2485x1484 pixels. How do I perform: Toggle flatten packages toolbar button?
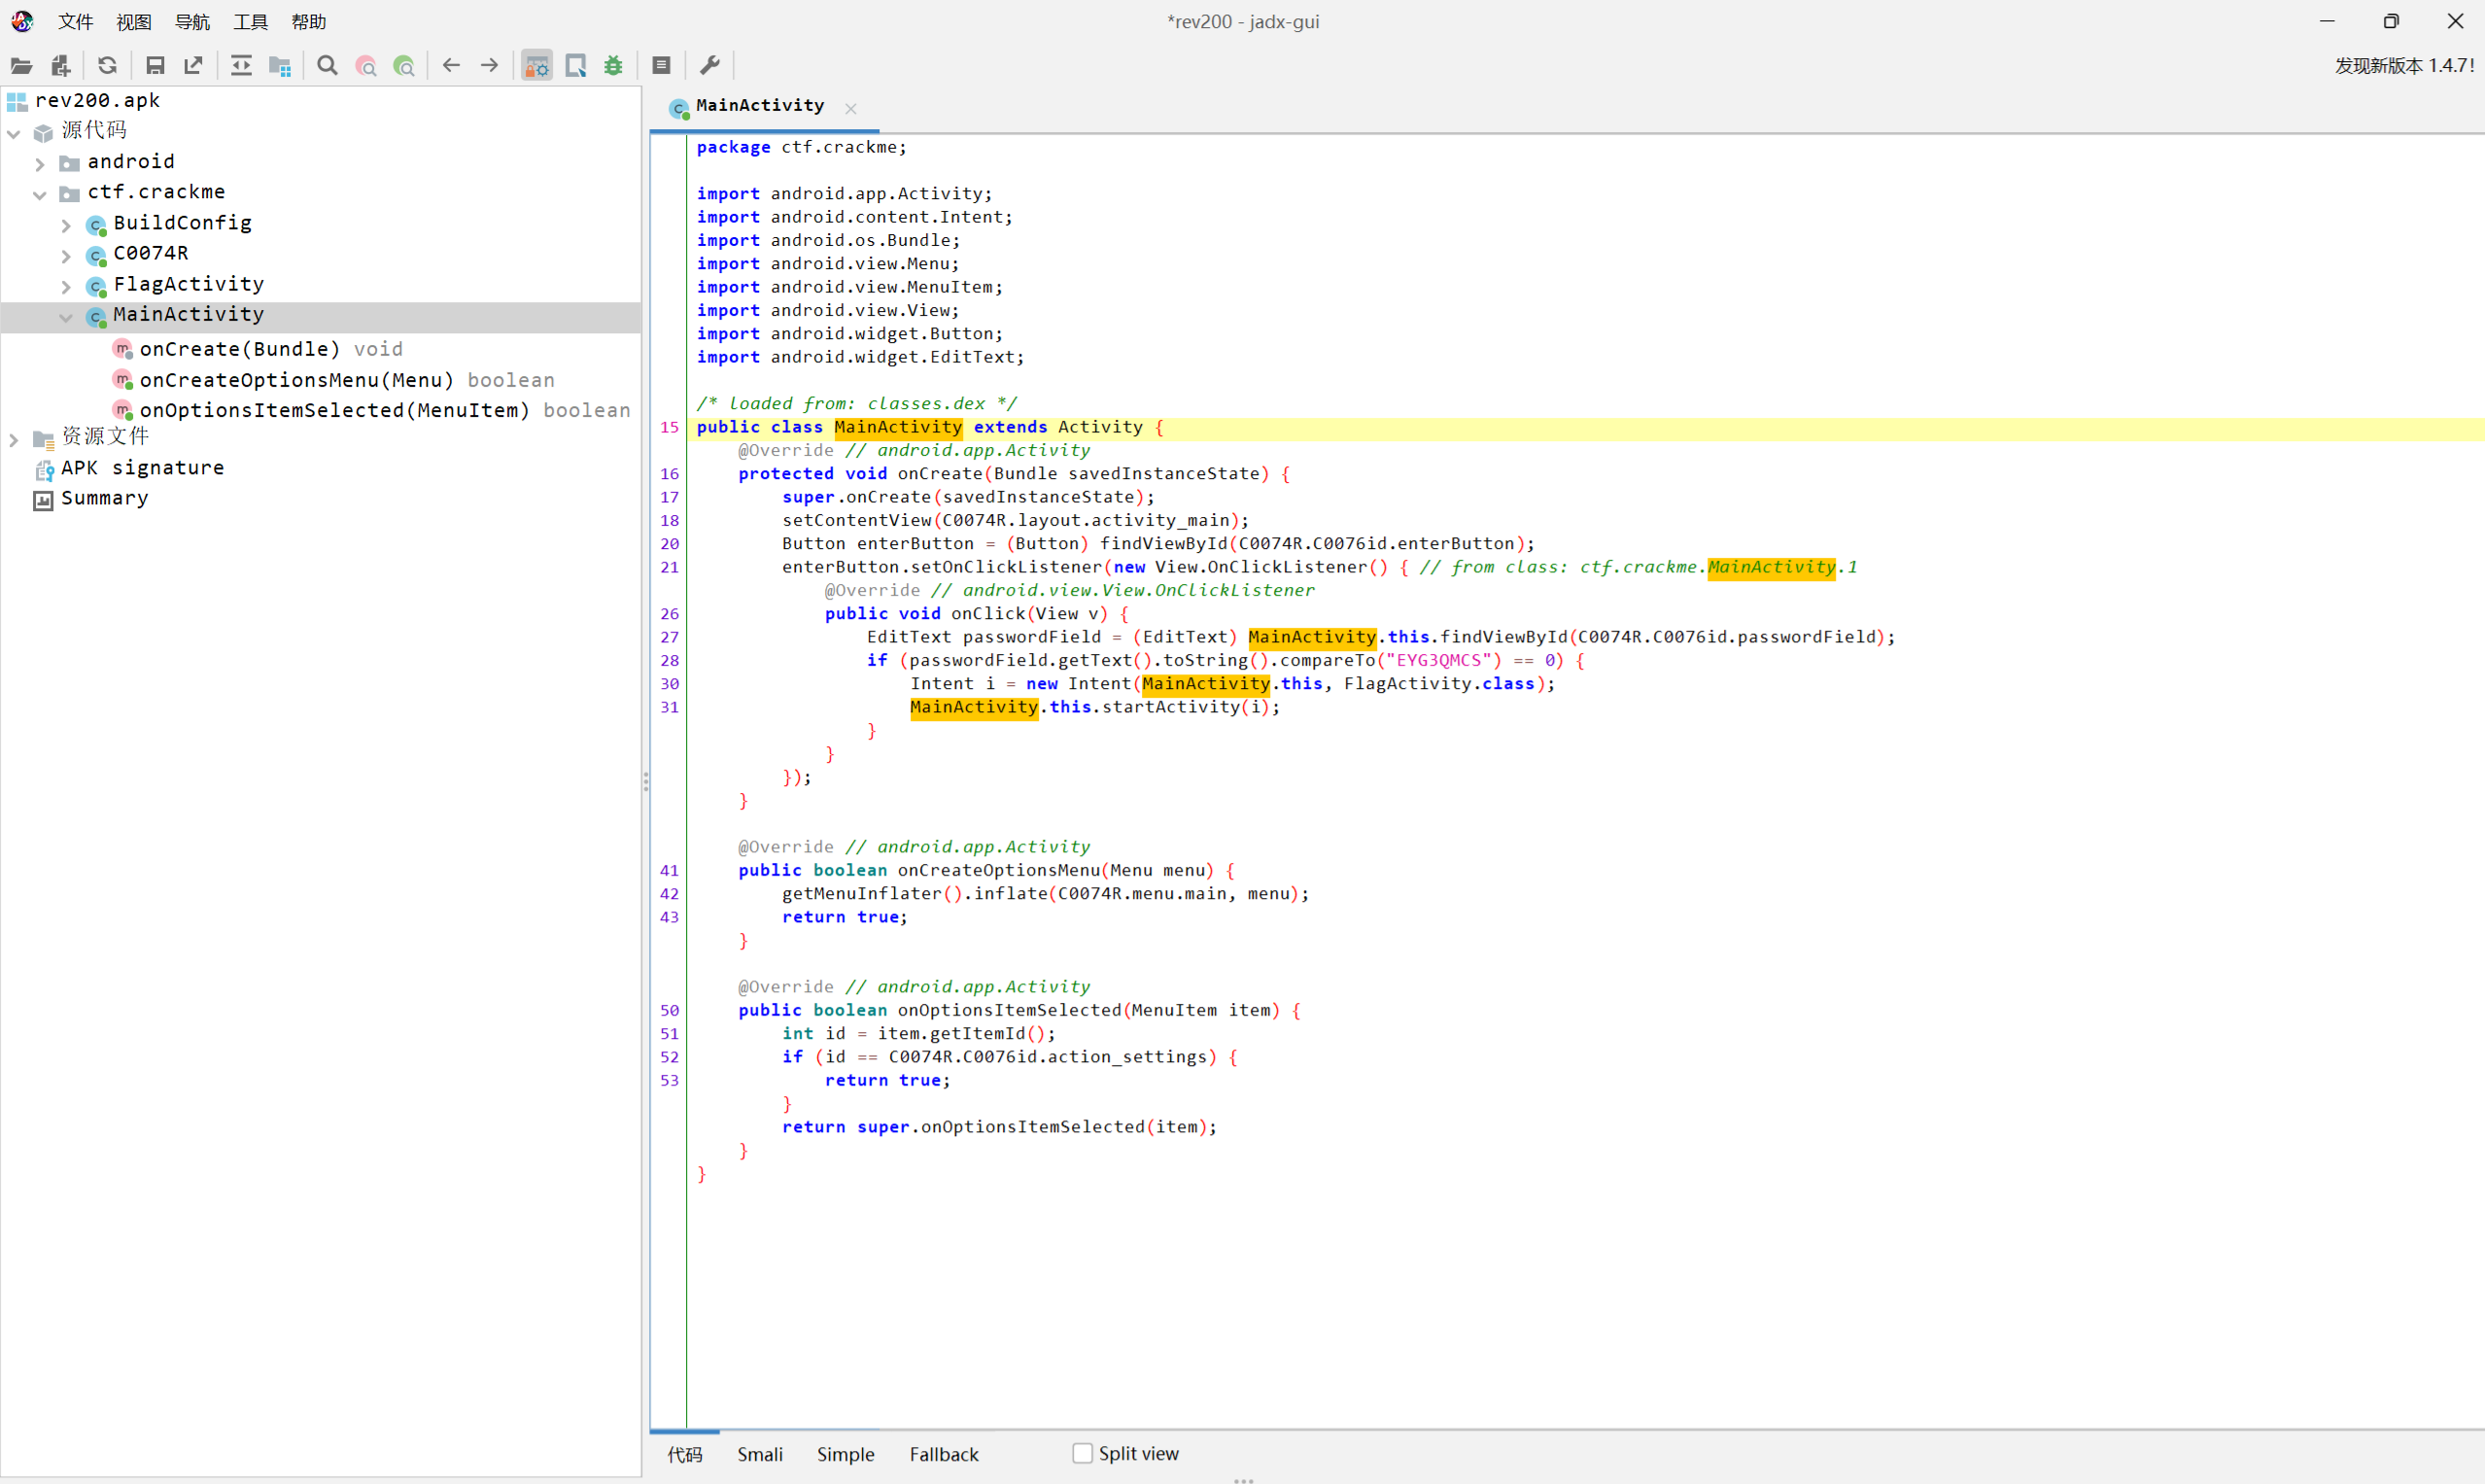tap(280, 66)
